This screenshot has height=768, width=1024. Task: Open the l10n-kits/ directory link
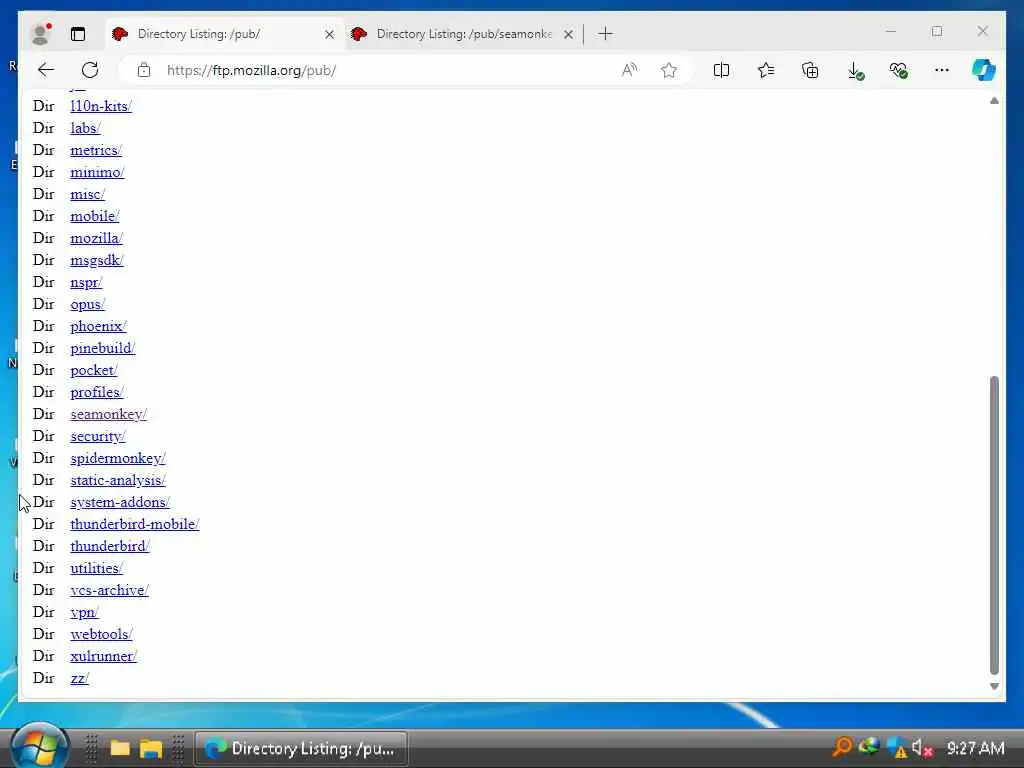[x=101, y=106]
